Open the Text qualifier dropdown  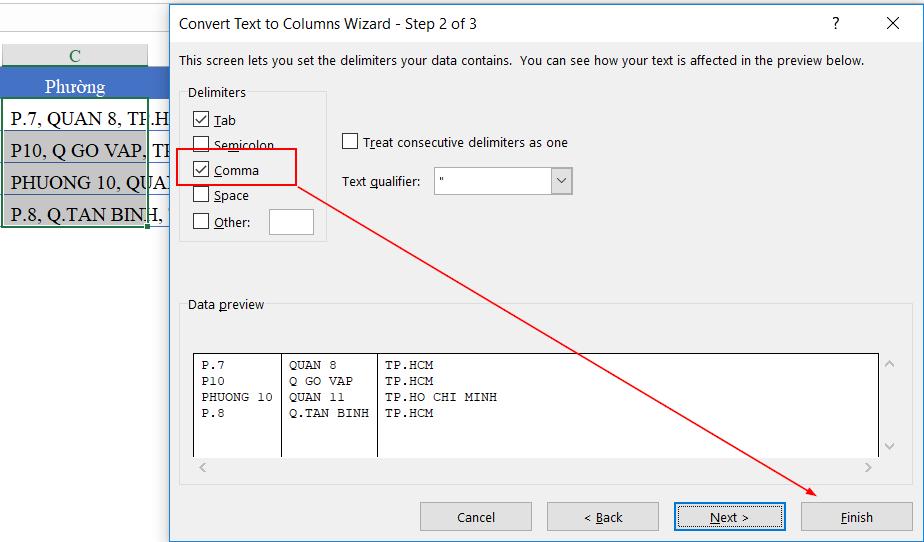pyautogui.click(x=562, y=181)
